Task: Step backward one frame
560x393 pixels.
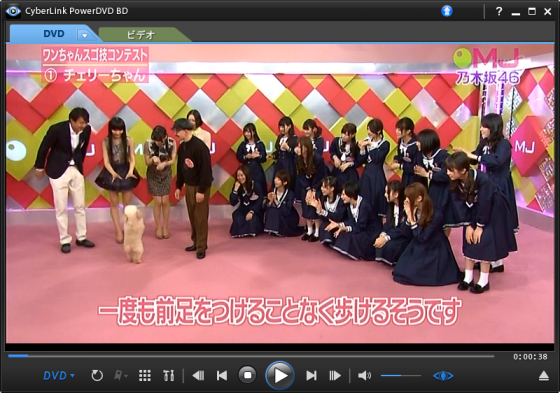Action: (x=198, y=375)
